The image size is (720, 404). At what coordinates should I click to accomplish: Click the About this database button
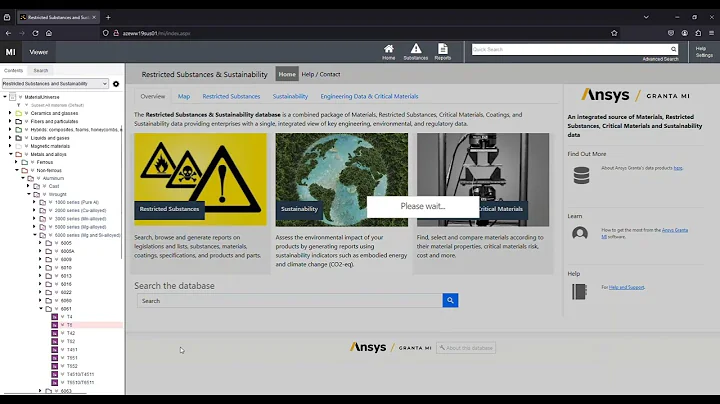466,348
